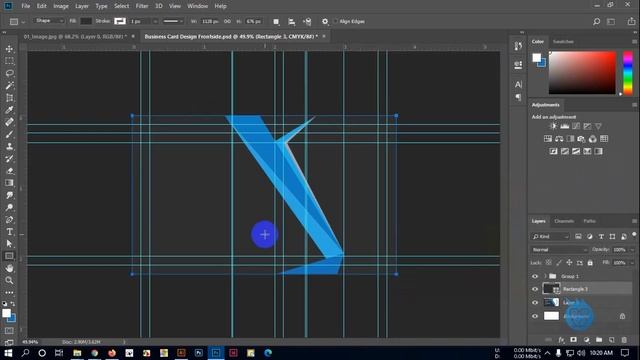This screenshot has width=640, height=360.
Task: Select the Horizontal Type tool
Action: point(9,232)
